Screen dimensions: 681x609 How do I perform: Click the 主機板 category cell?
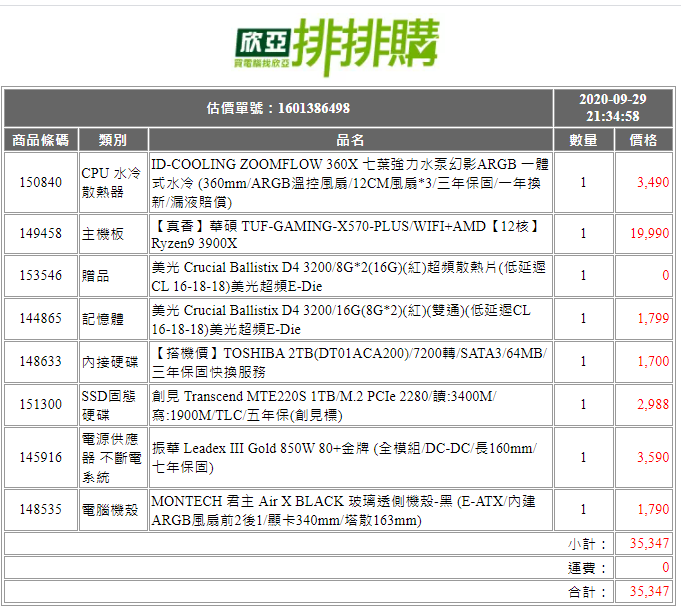click(113, 234)
